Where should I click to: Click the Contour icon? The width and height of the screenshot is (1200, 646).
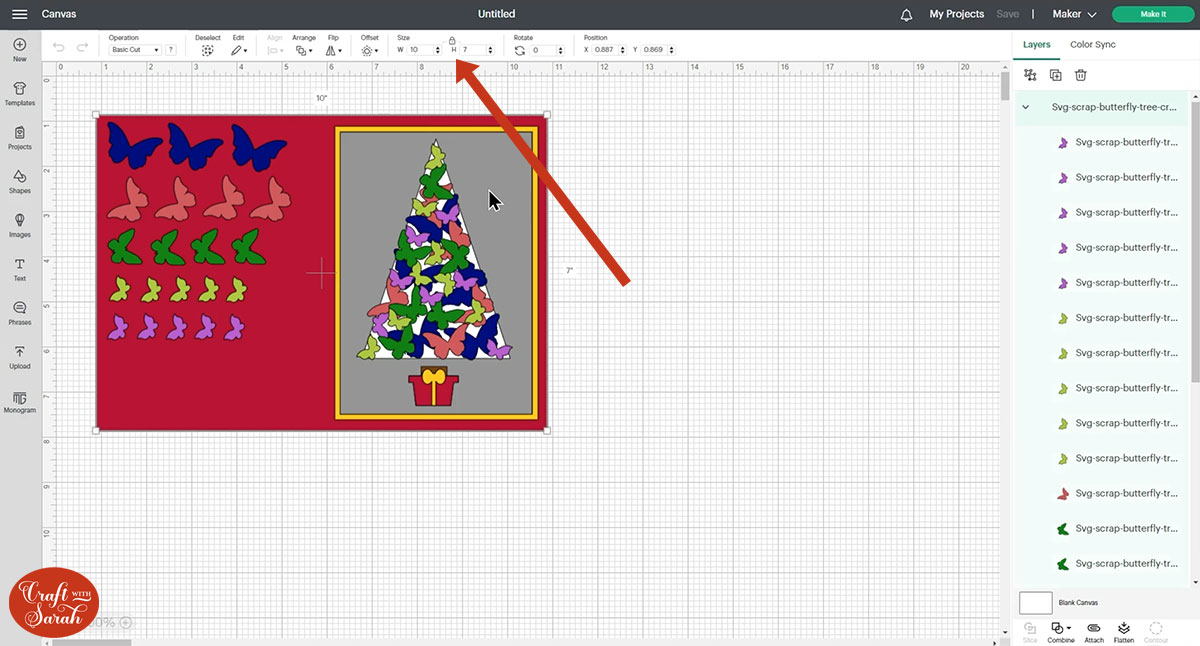1156,628
